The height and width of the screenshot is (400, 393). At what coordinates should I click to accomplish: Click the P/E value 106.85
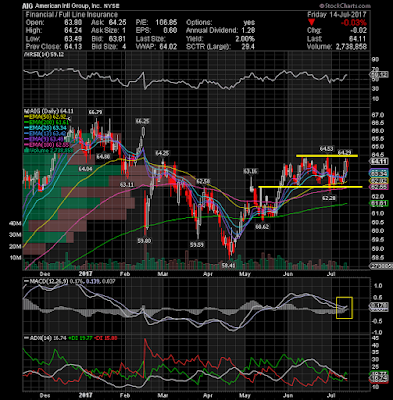coord(166,23)
